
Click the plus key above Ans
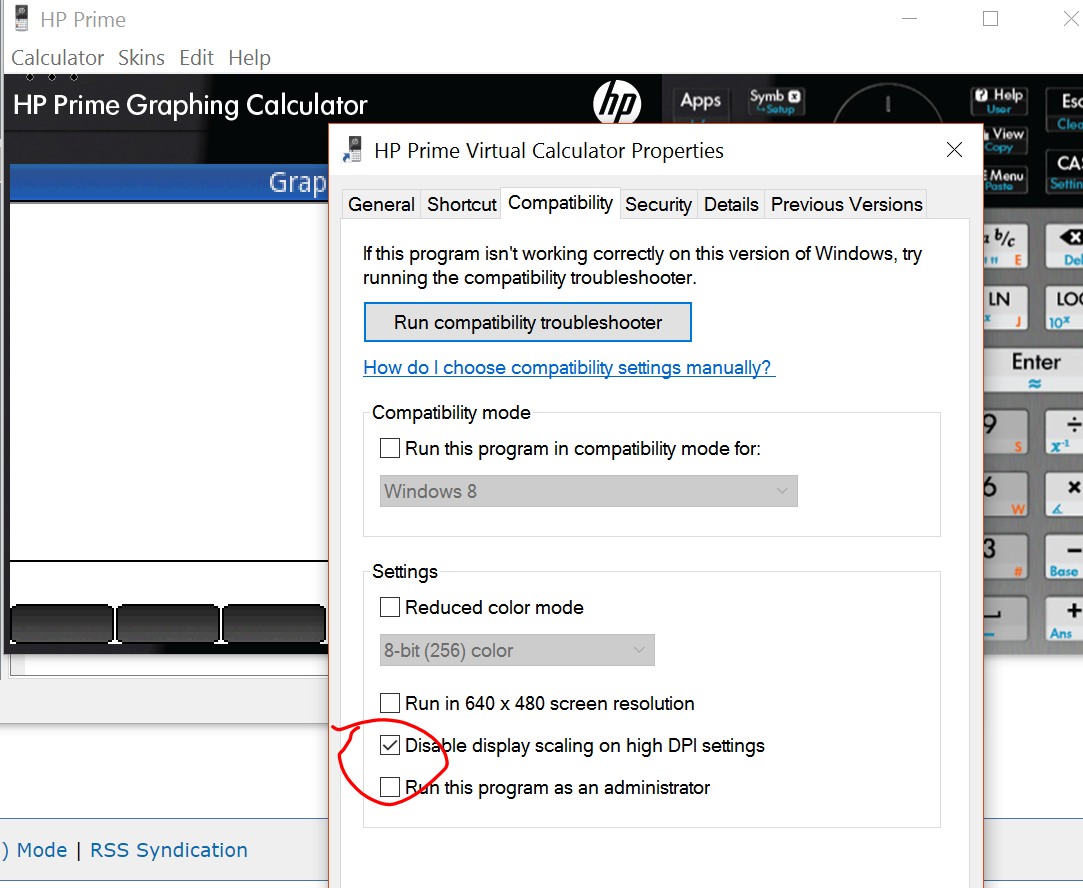tap(1064, 619)
